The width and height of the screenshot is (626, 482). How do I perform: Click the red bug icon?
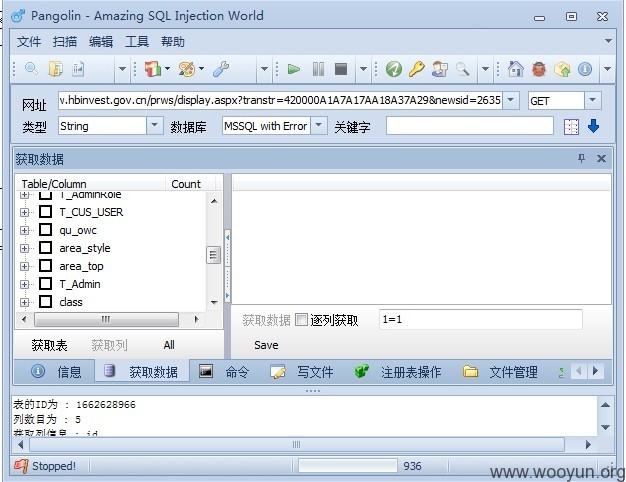pyautogui.click(x=539, y=69)
